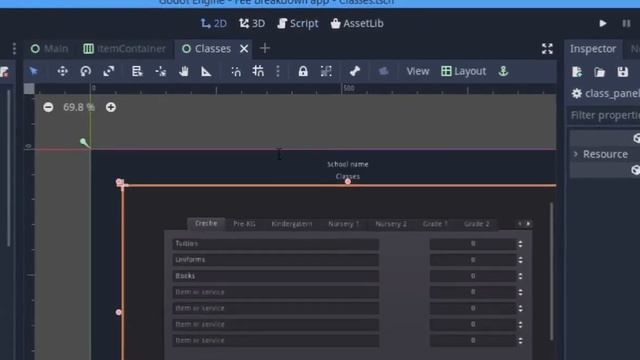Click the vertical scrollbar in the class panel
The height and width of the screenshot is (360, 640).
552,271
